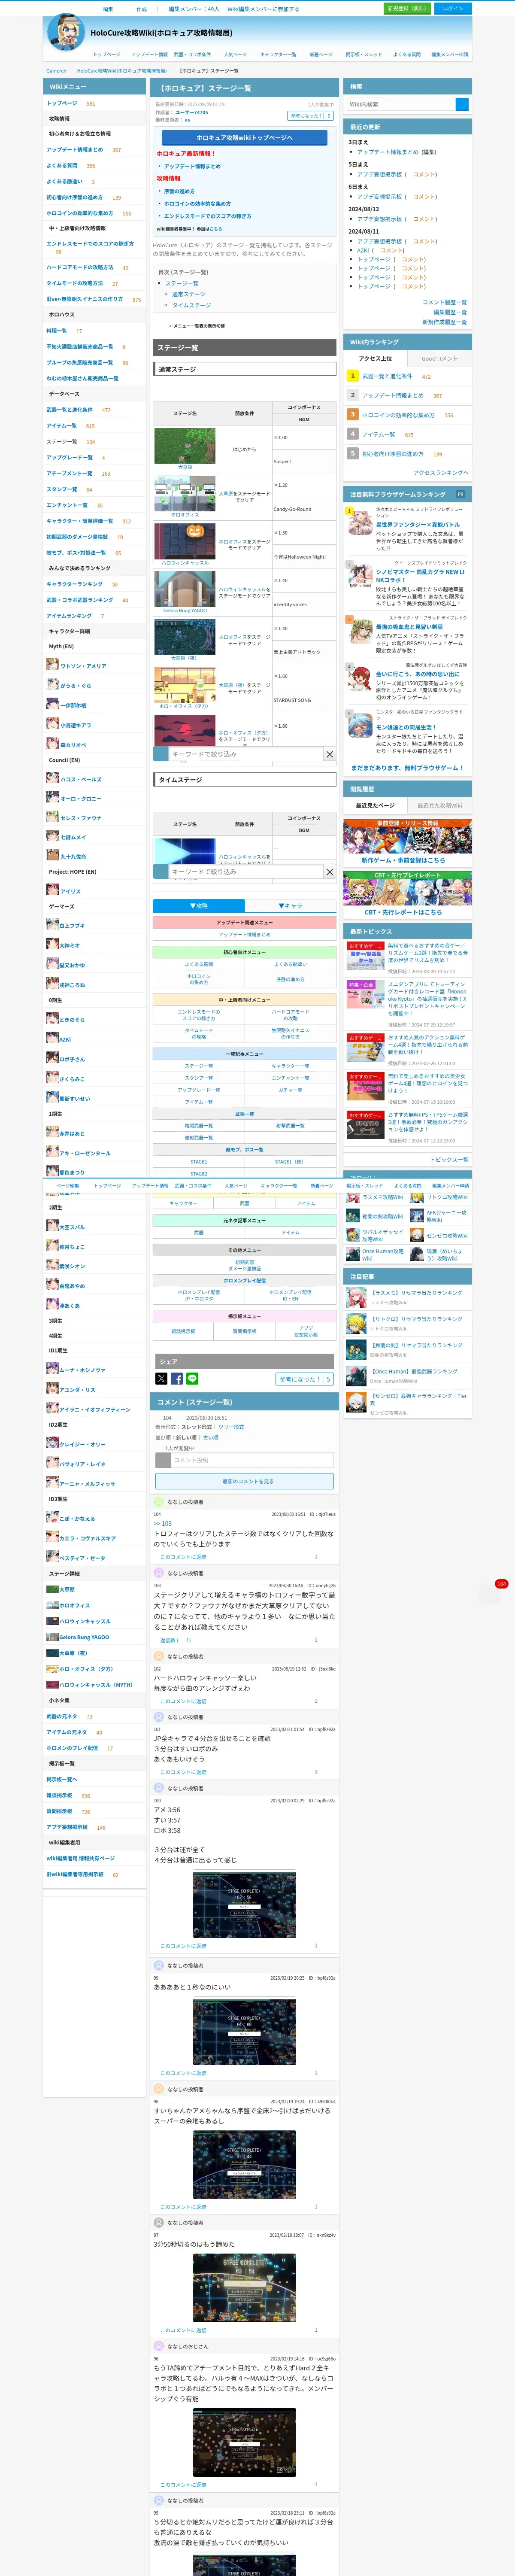This screenshot has width=515, height=2576.
Task: Open Once Human攻略Wiki icon
Action: tap(353, 1254)
